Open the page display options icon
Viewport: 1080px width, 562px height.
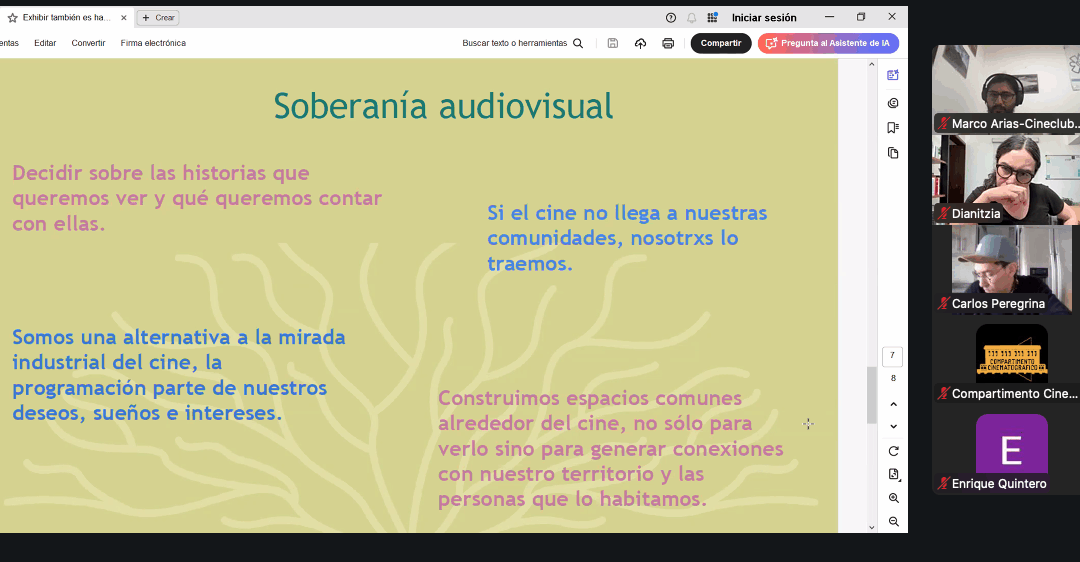pyautogui.click(x=893, y=475)
